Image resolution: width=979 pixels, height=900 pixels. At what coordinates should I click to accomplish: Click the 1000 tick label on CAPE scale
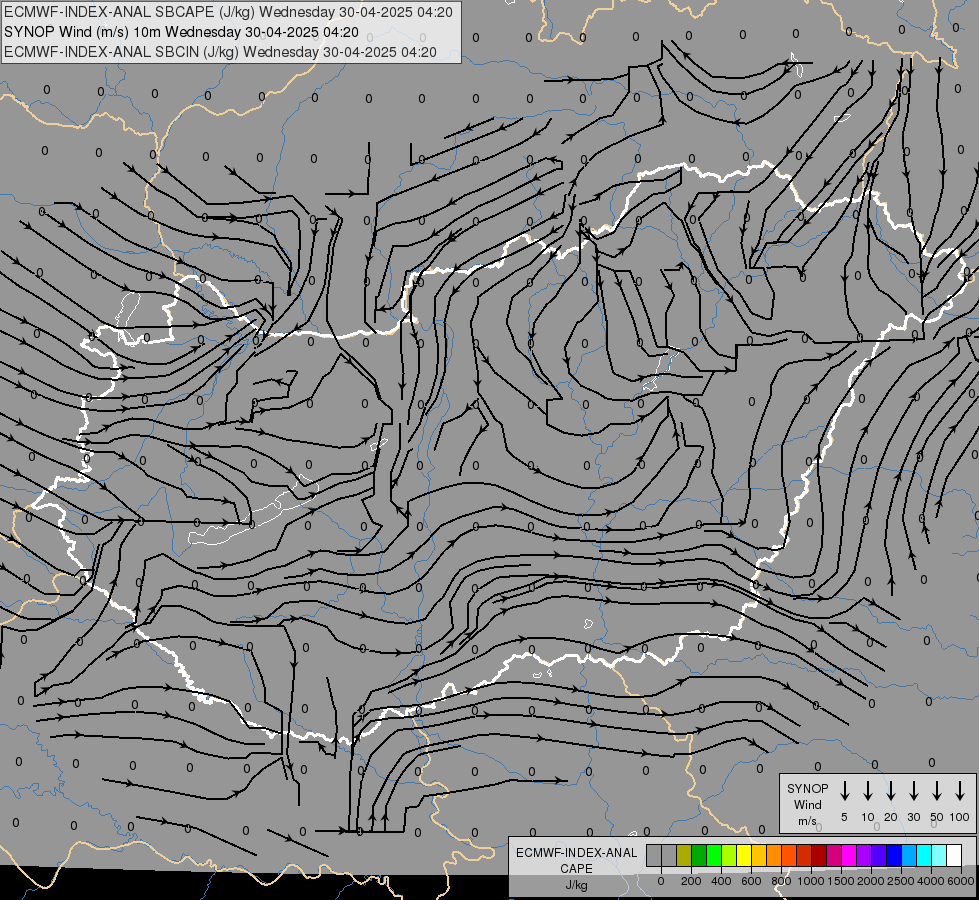click(x=811, y=881)
